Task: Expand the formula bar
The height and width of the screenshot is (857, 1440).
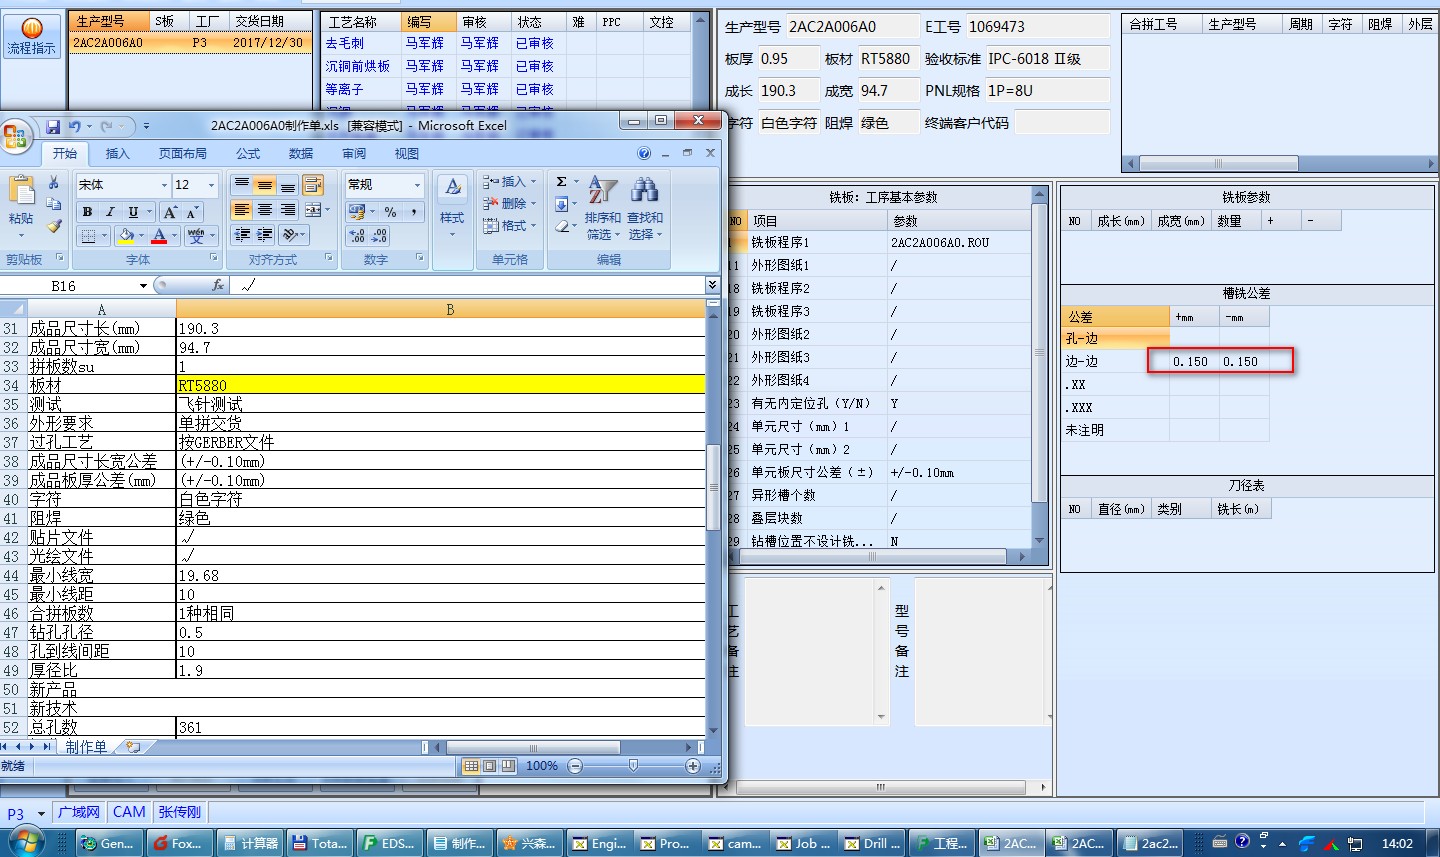Action: [712, 285]
